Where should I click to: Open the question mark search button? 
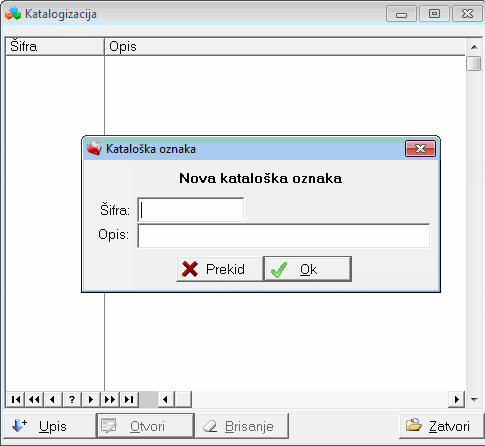[x=72, y=399]
